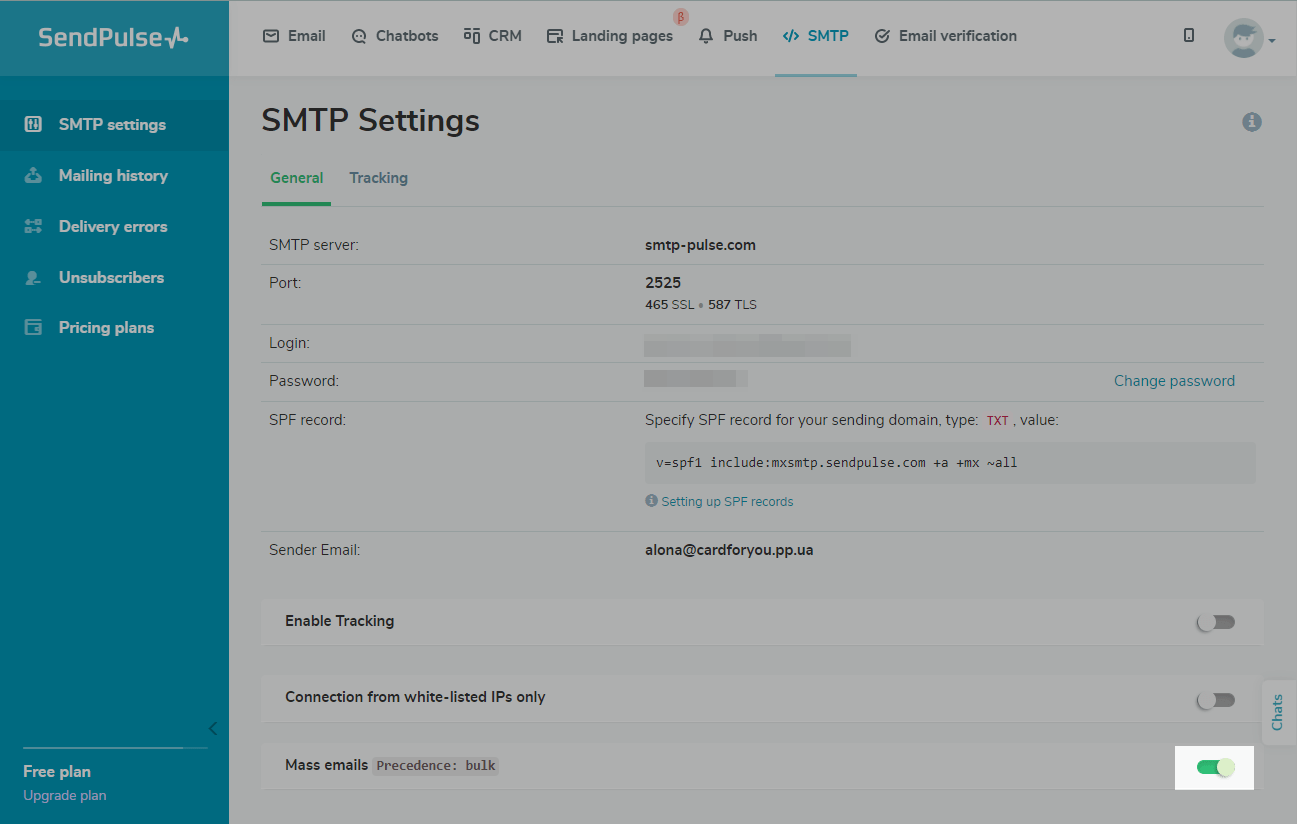This screenshot has width=1297, height=824.
Task: Click the '465 SSL • 587 TLS' port text
Action: (x=701, y=305)
